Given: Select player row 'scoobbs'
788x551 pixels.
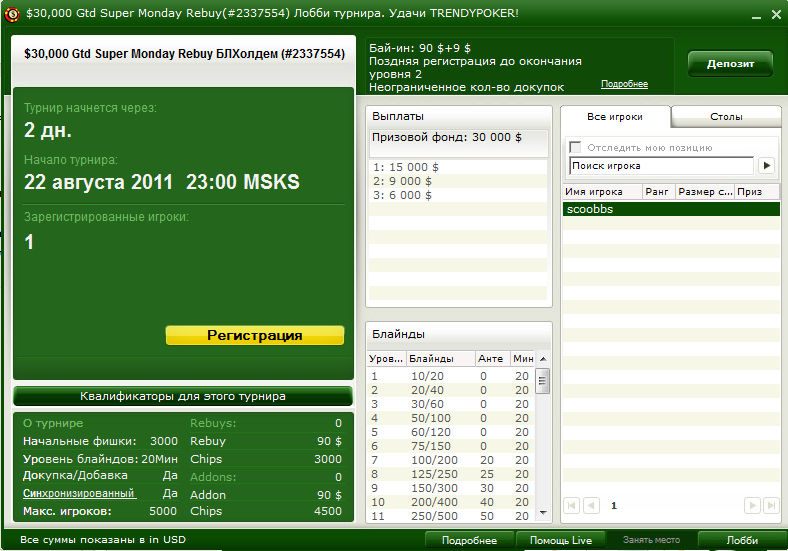Looking at the screenshot, I should [x=671, y=209].
